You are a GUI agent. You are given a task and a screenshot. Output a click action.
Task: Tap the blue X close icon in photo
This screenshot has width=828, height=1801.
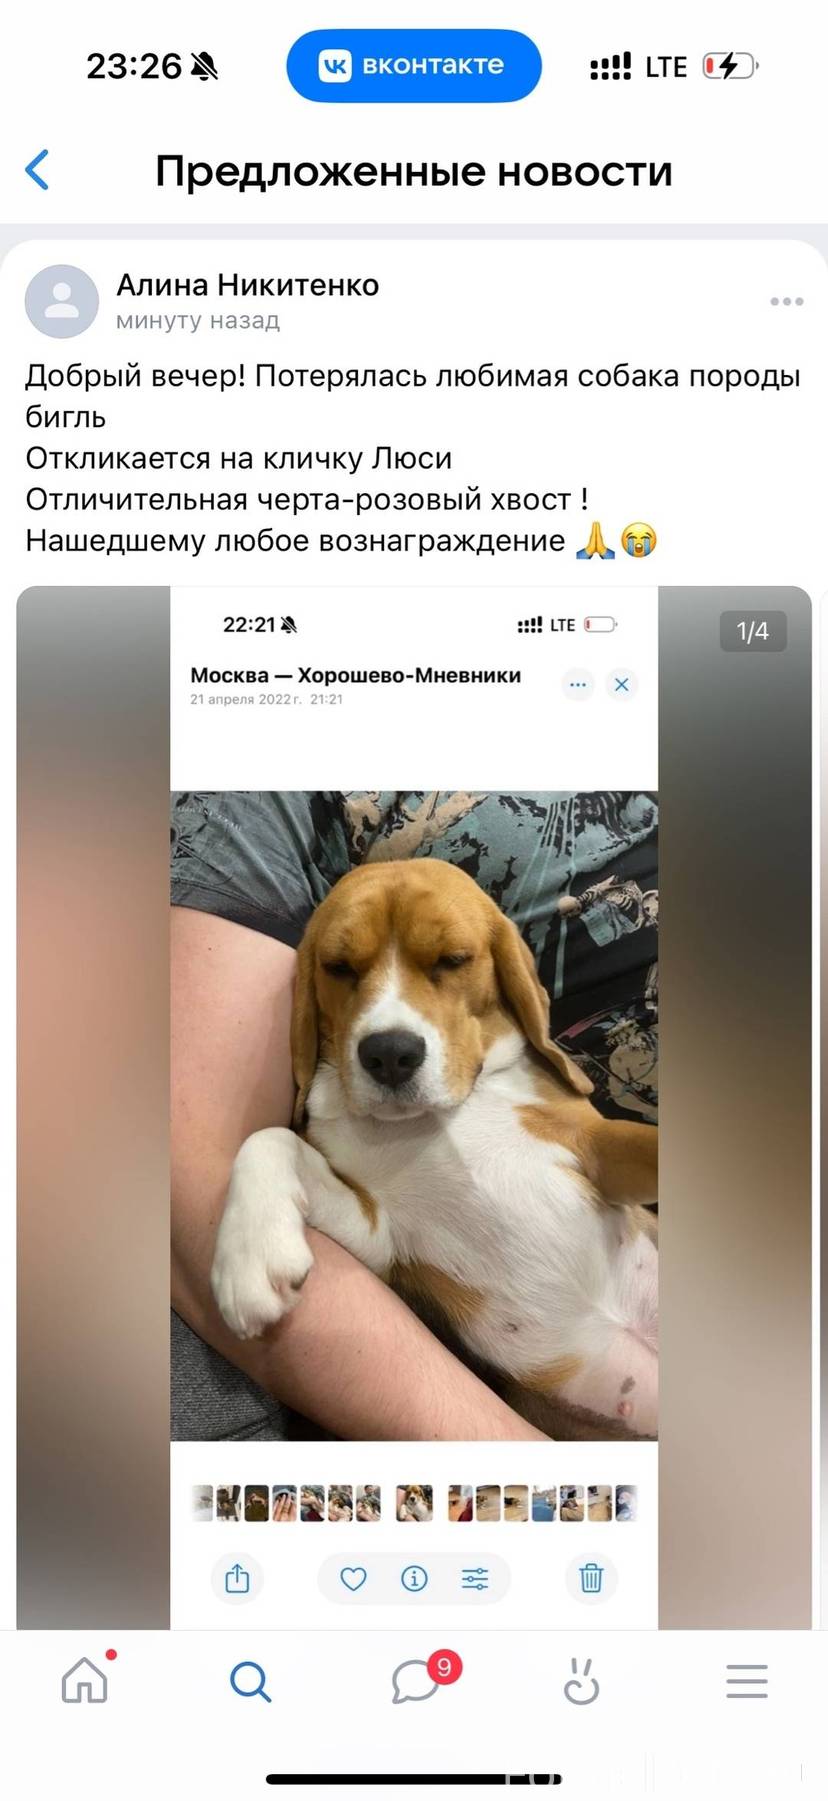[x=621, y=684]
